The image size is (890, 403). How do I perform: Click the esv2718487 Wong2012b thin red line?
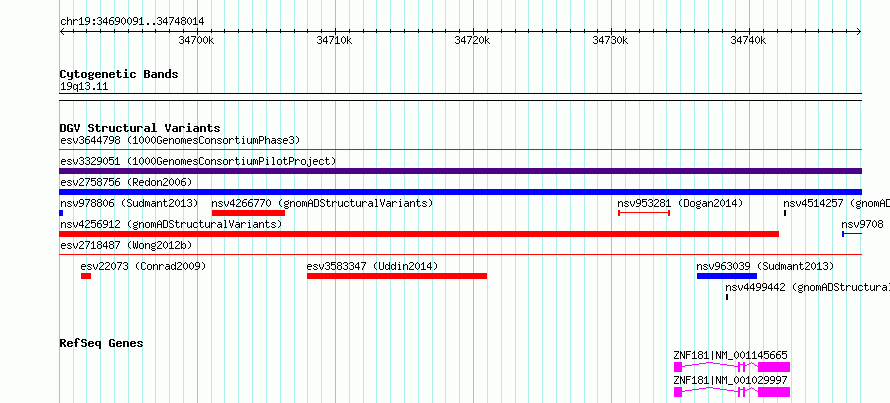point(460,255)
